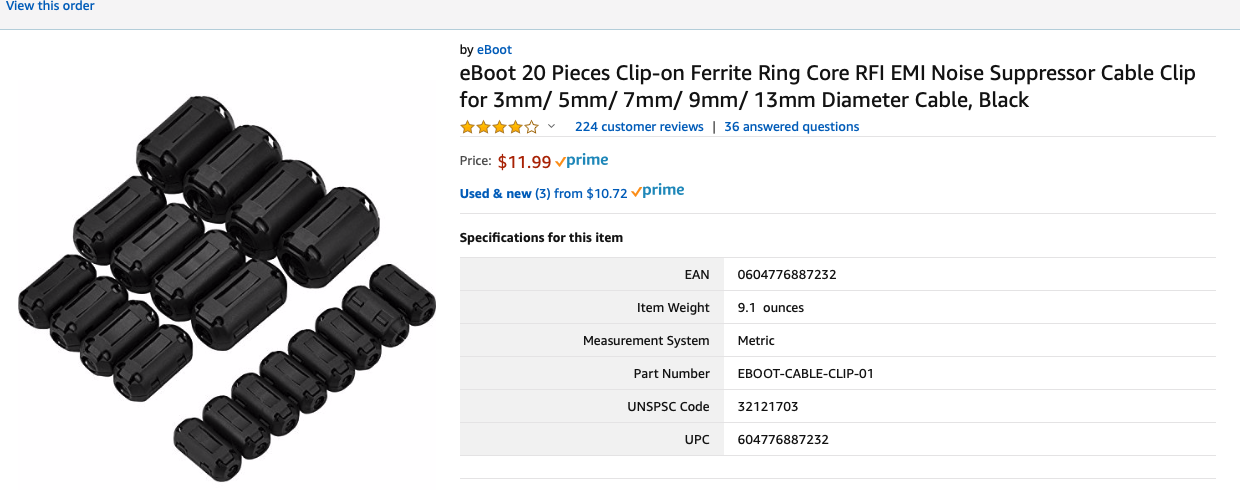Open the eBoot brand link

[494, 49]
